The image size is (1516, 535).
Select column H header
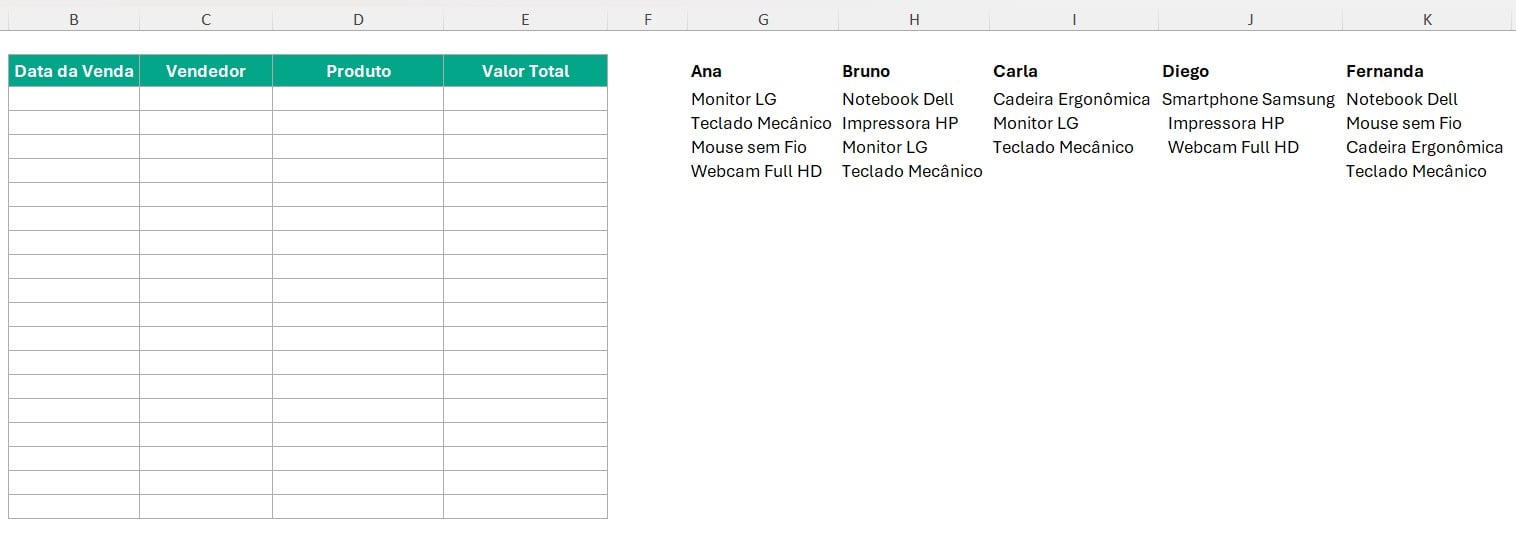pyautogui.click(x=914, y=19)
